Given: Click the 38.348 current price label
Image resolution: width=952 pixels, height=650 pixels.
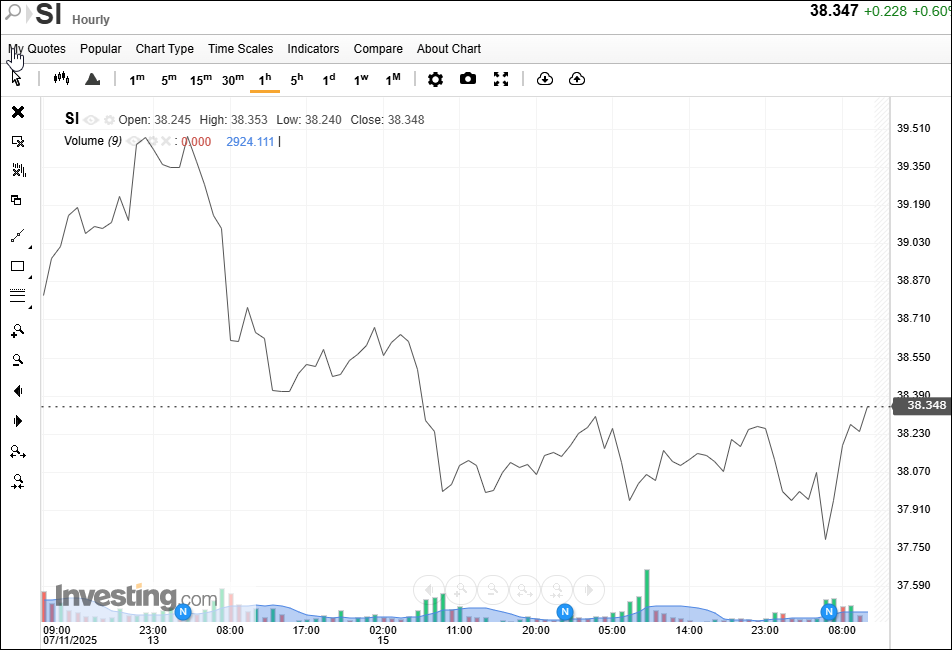Looking at the screenshot, I should [922, 405].
